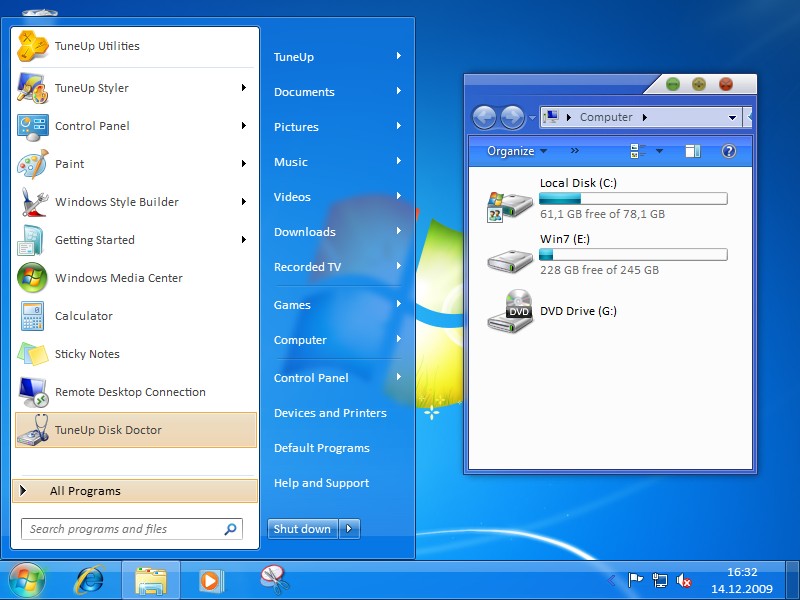Open Remote Desktop Connection icon
Image resolution: width=800 pixels, height=600 pixels.
point(33,392)
